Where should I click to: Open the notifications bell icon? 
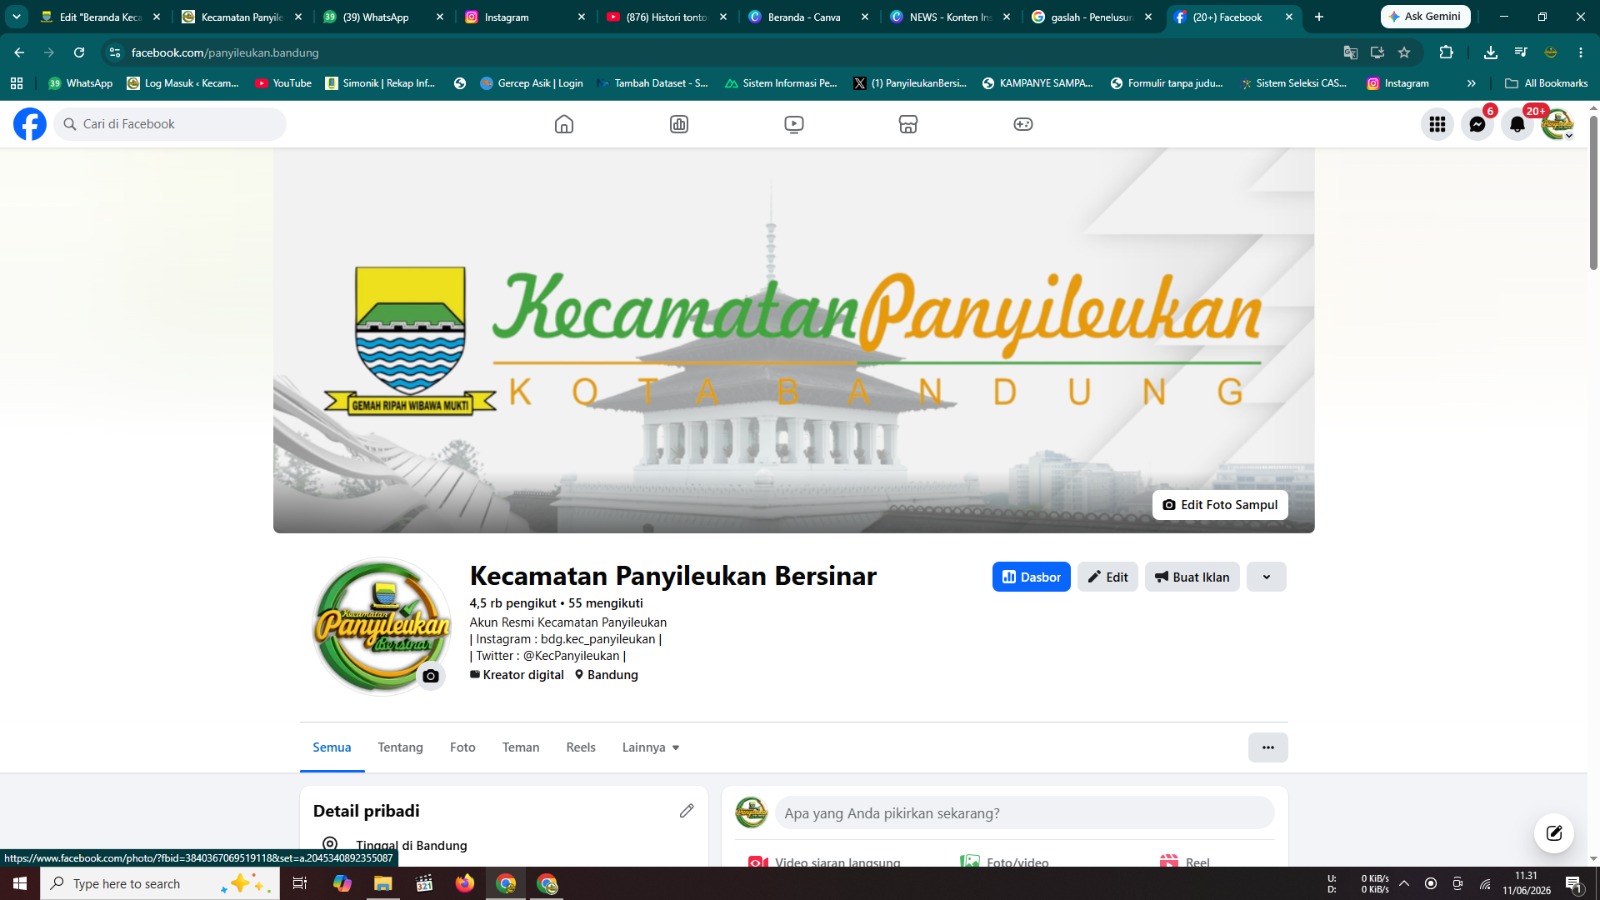[1517, 124]
